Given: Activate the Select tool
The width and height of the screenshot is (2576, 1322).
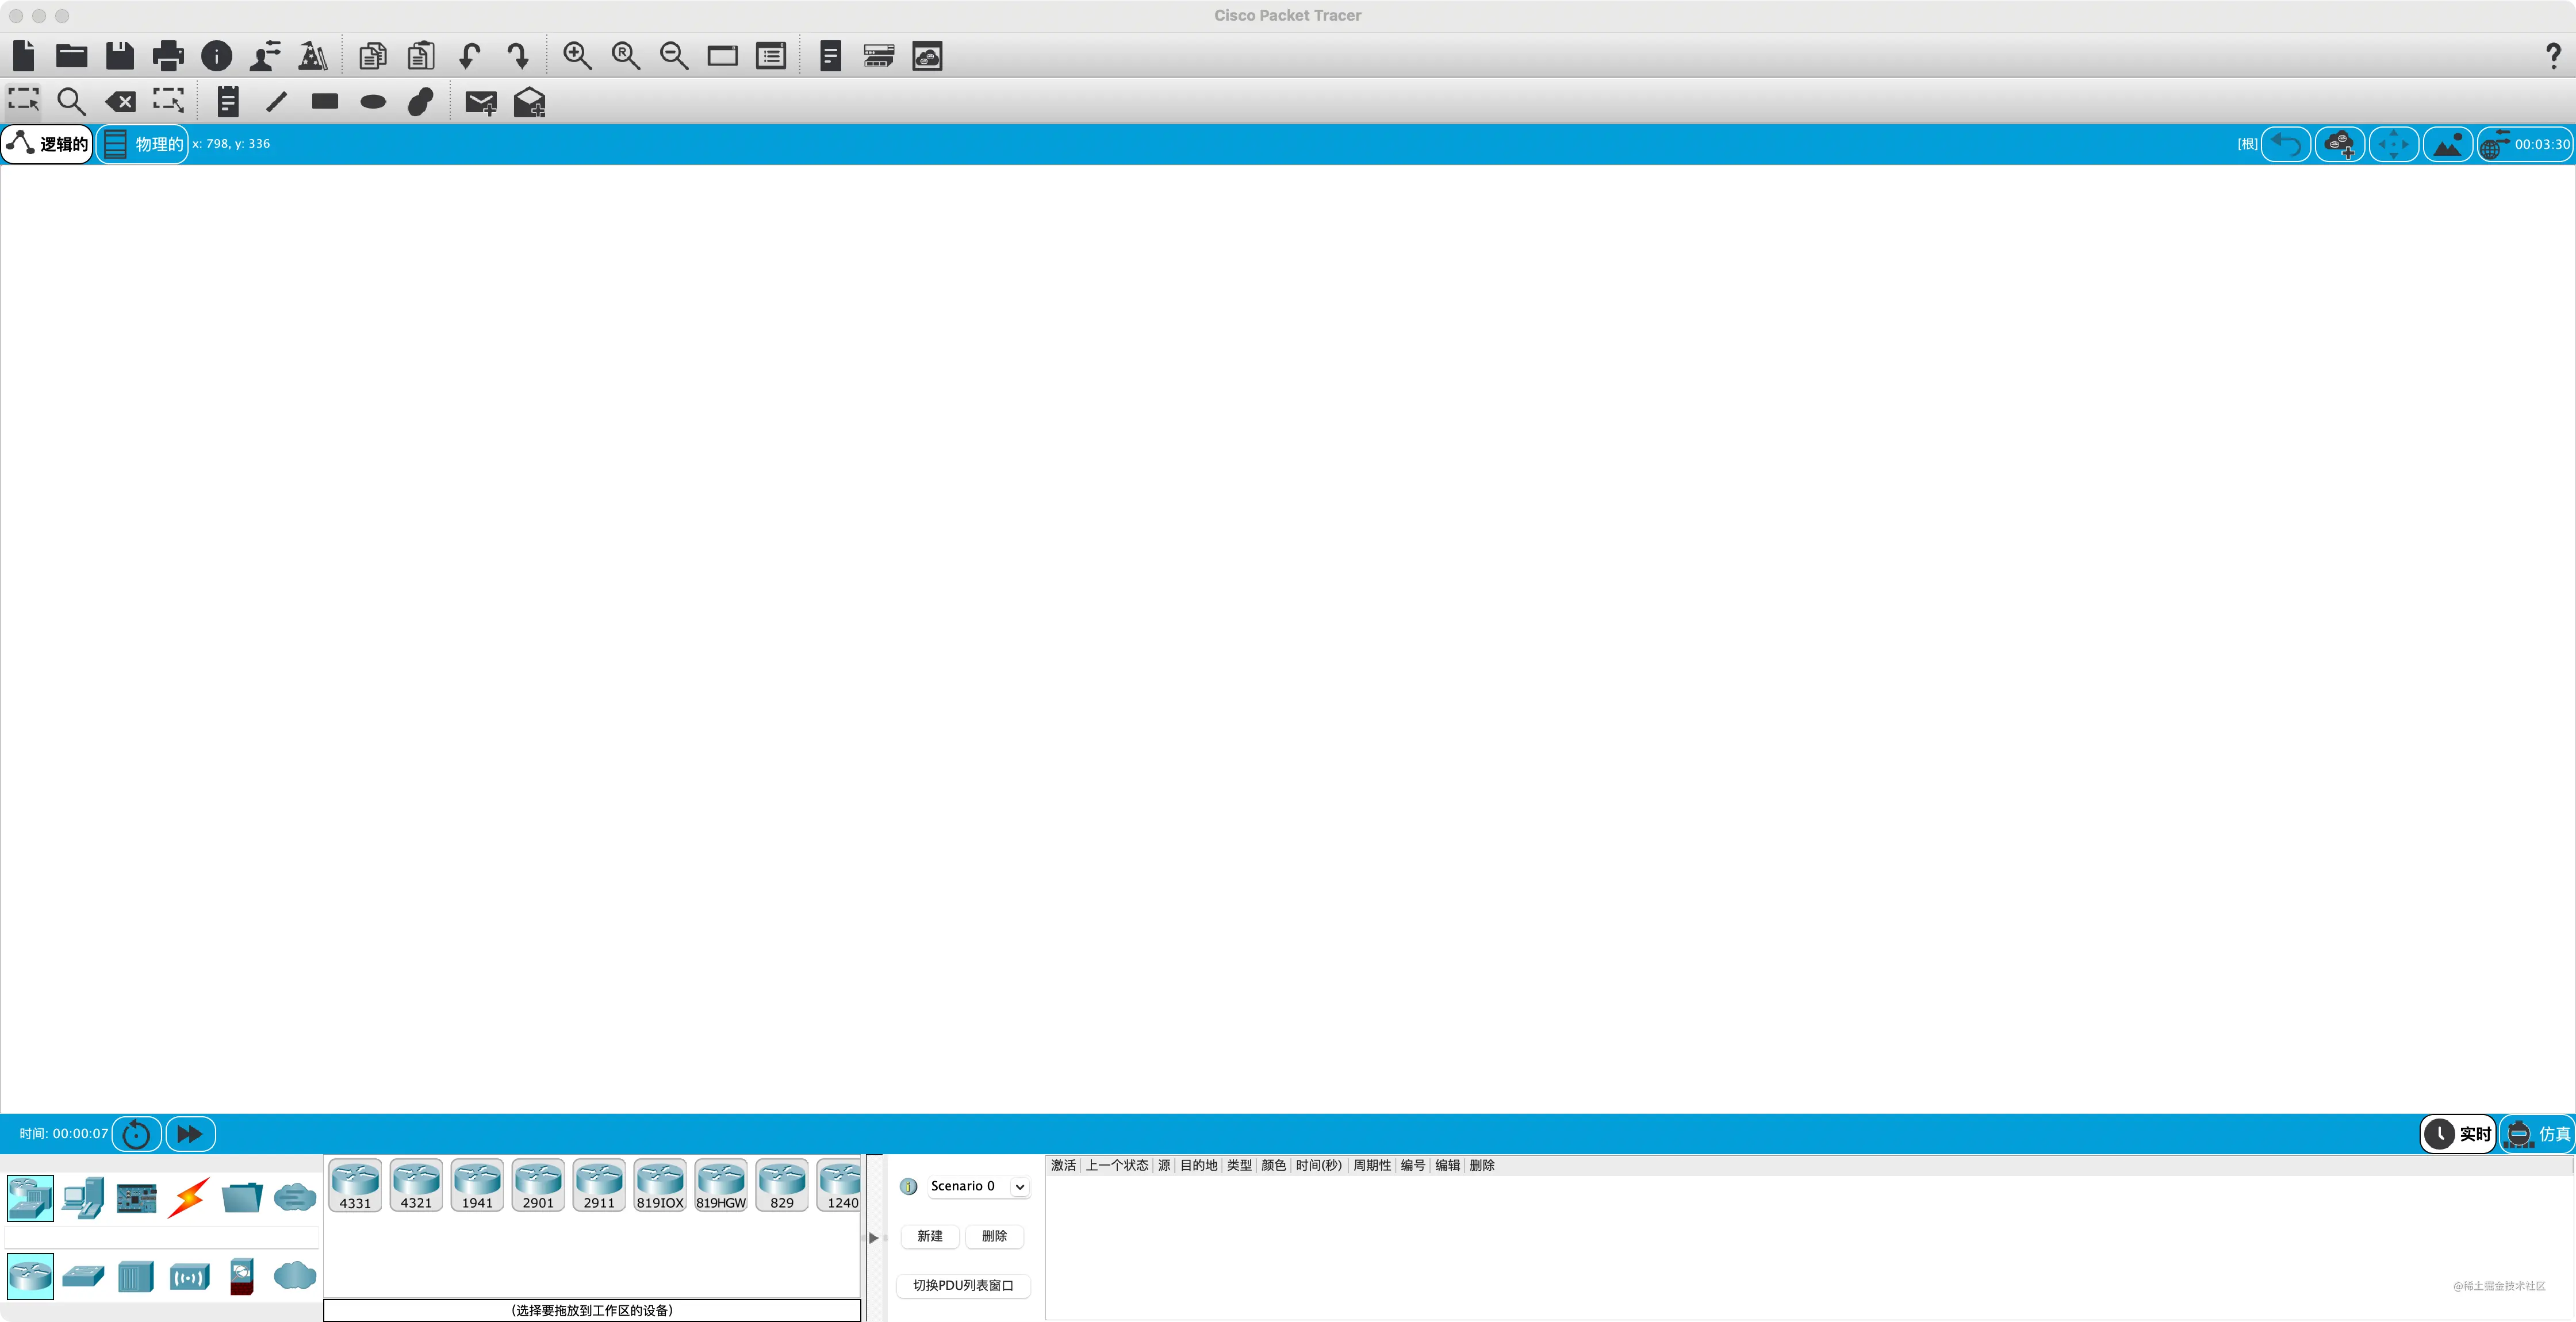Looking at the screenshot, I should tap(24, 101).
